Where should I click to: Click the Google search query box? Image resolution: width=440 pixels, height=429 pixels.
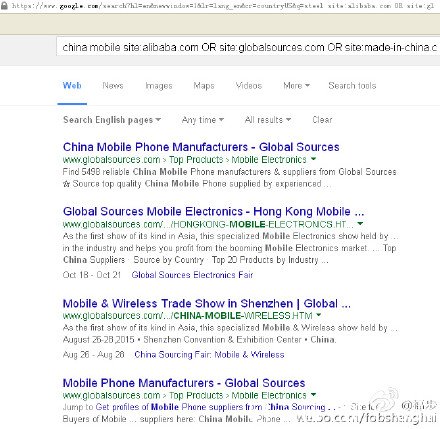coord(248,47)
